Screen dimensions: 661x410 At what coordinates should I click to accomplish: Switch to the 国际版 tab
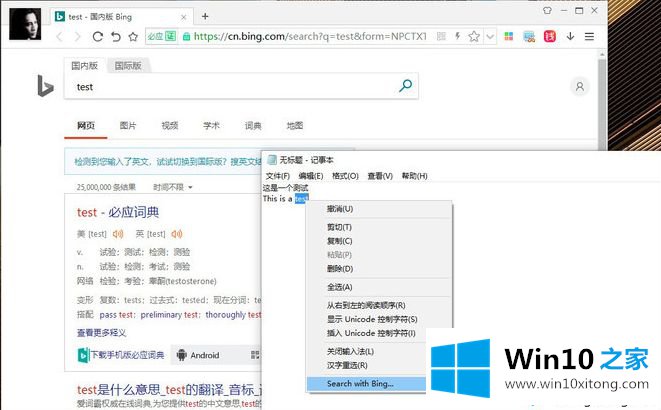[x=128, y=66]
